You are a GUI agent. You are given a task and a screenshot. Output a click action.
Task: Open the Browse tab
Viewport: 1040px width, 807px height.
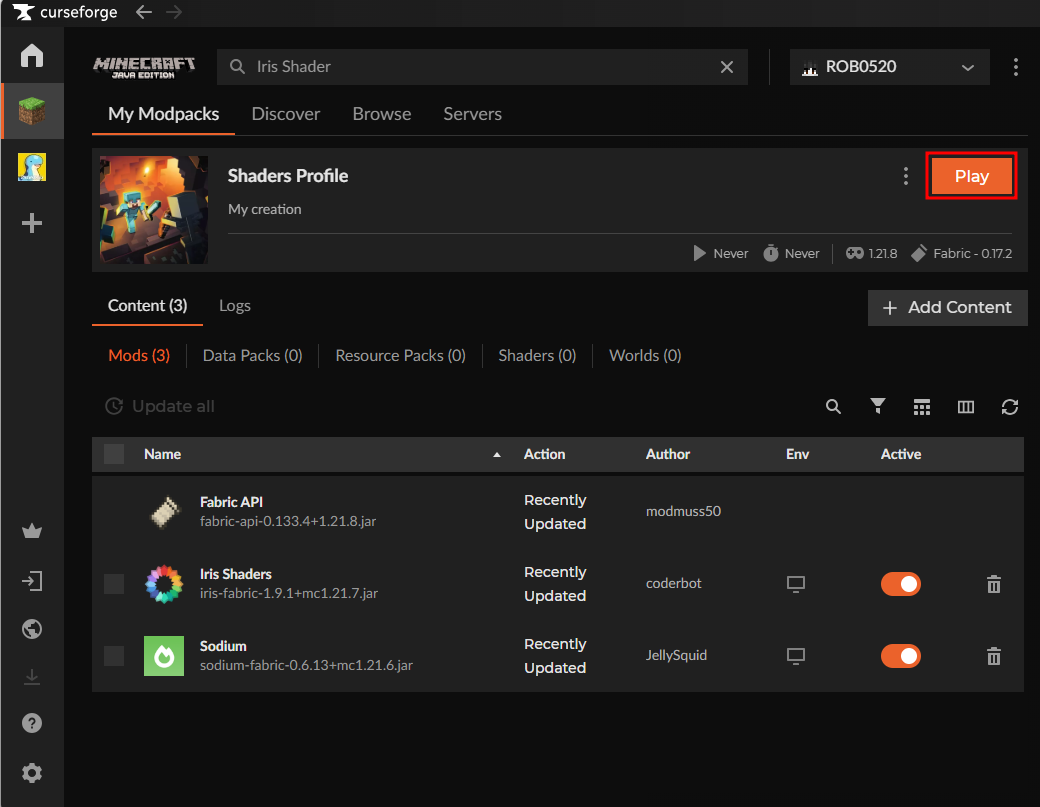[x=382, y=114]
